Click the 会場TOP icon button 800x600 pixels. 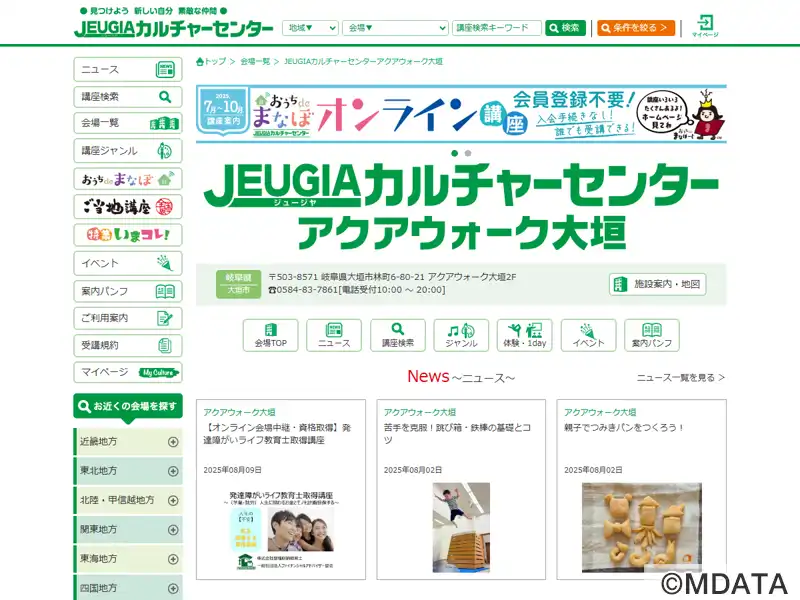point(270,335)
